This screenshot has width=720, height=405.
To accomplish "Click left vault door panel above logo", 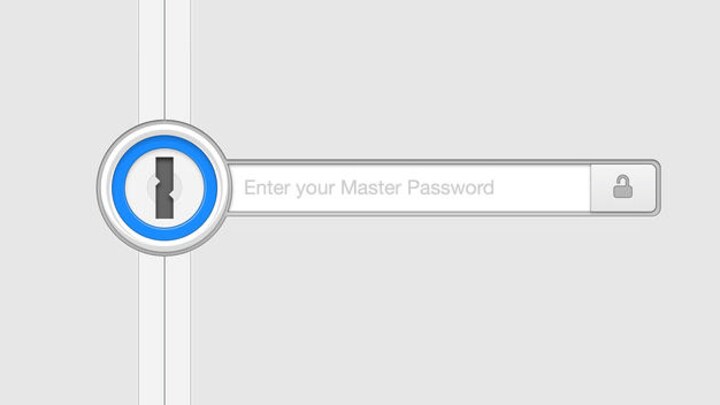I will click(x=151, y=60).
